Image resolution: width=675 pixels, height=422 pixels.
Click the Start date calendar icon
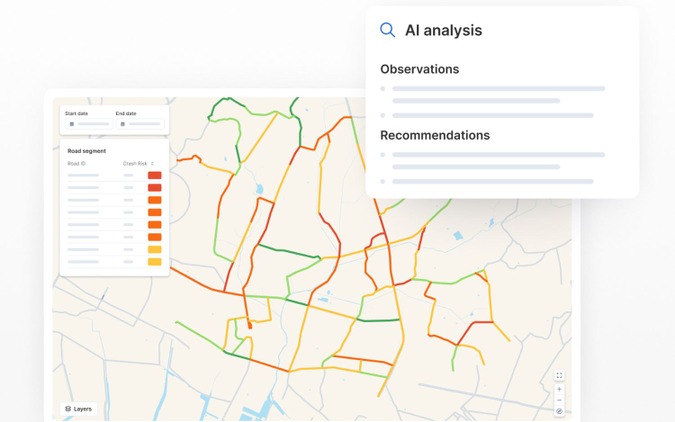pyautogui.click(x=72, y=124)
